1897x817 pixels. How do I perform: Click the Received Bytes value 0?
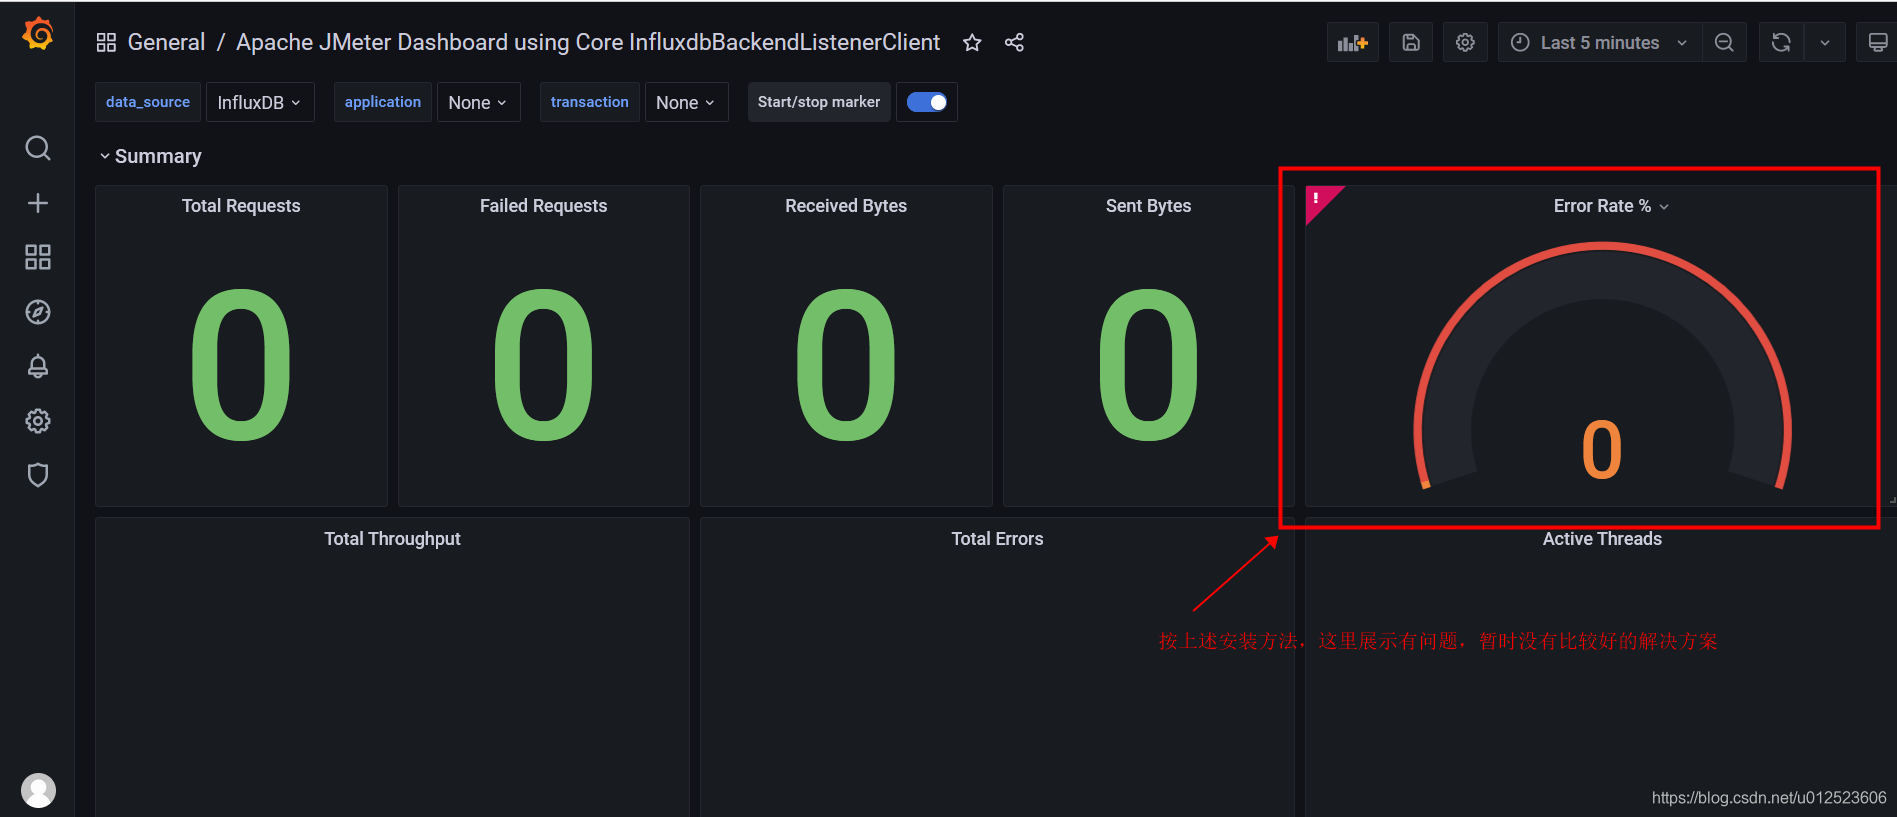[x=846, y=365]
